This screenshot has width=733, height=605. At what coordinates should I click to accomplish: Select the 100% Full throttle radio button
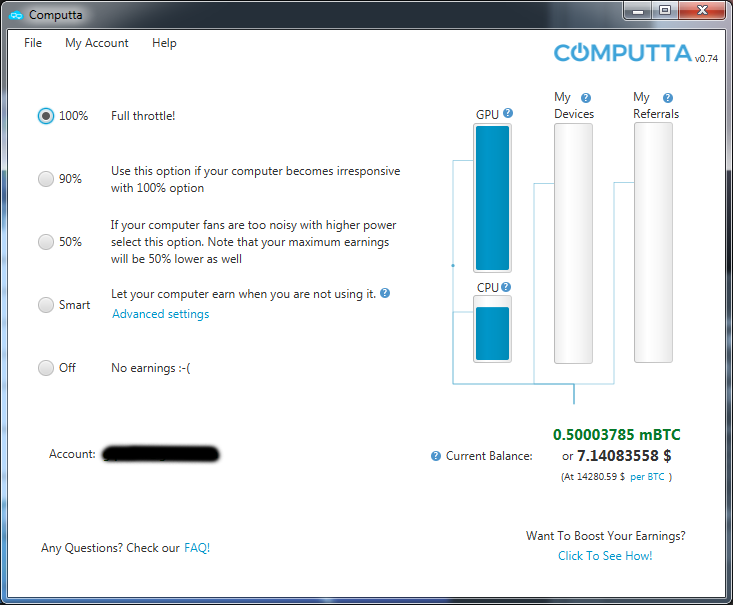pos(46,116)
